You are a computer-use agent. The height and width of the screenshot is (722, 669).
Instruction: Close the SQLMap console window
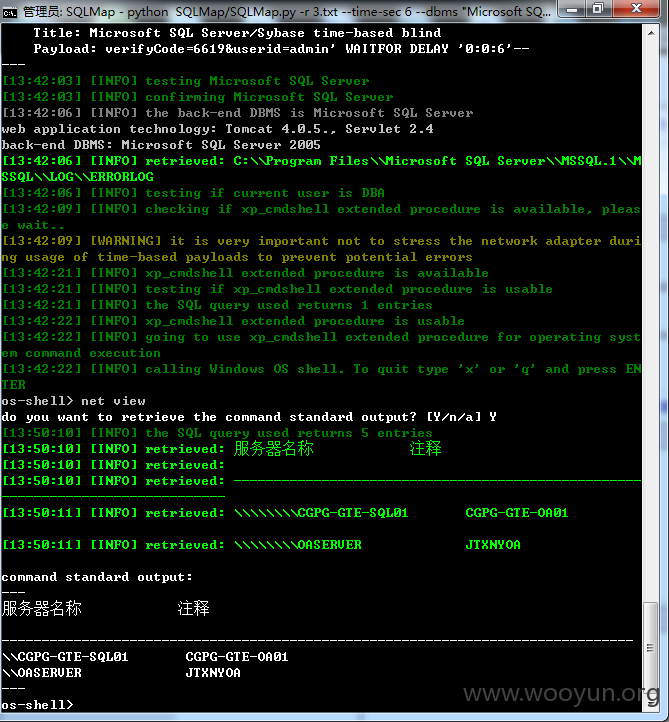coord(637,9)
